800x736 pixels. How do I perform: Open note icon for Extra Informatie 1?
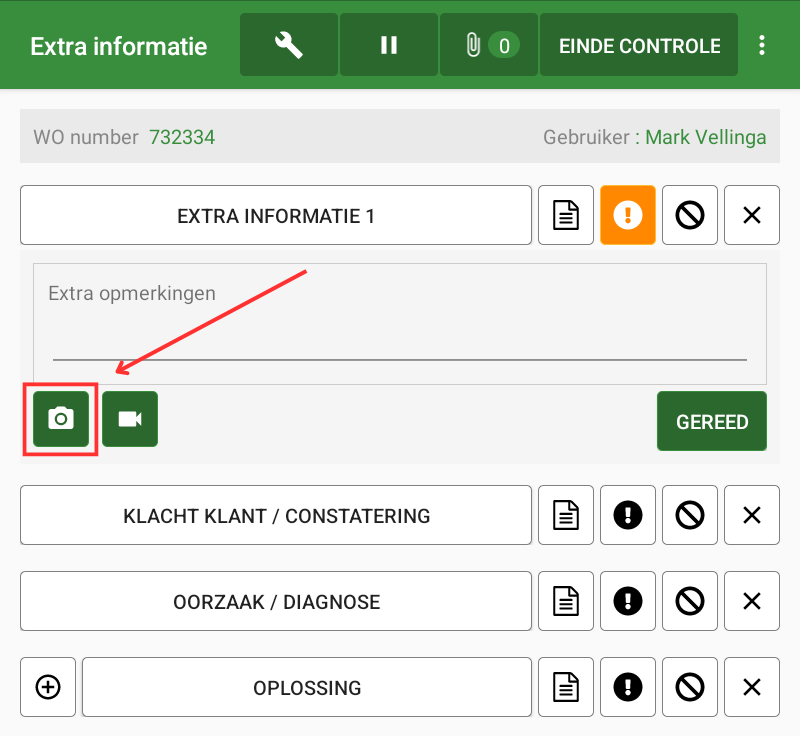(x=566, y=215)
